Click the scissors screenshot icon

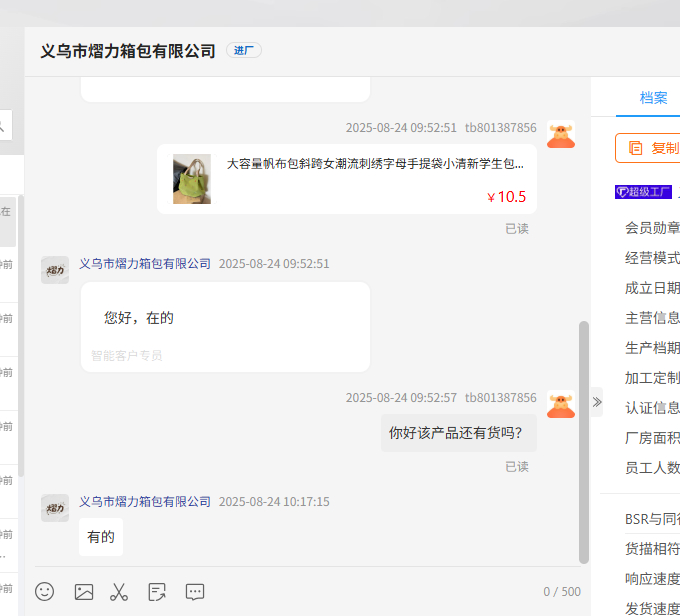[x=119, y=591]
